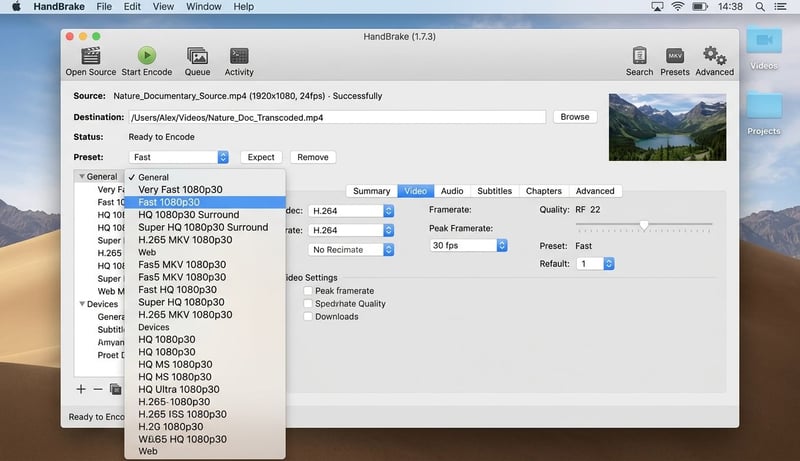Click the HandBrake app menu

(59, 7)
